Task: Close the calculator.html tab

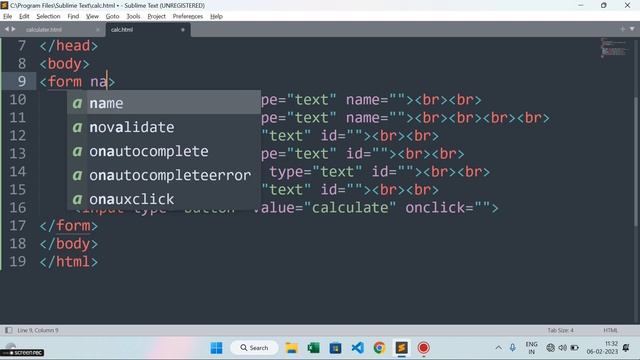Action: click(x=98, y=30)
